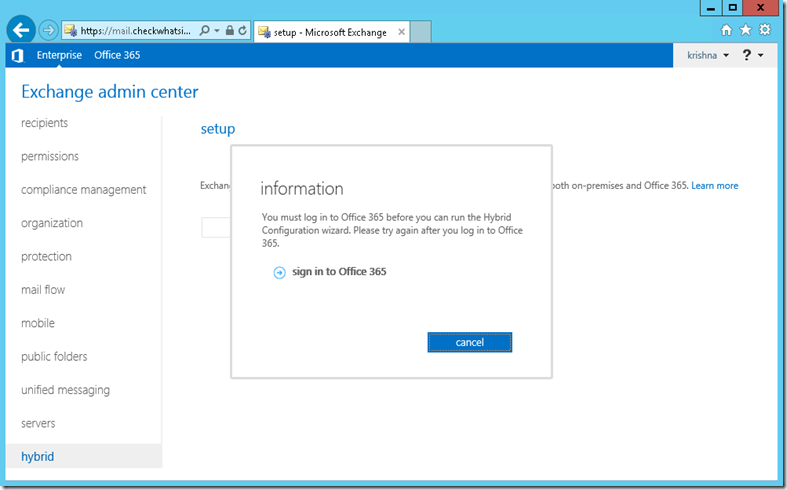Viewport: 787px width, 490px height.
Task: Open the protection section
Action: point(46,257)
